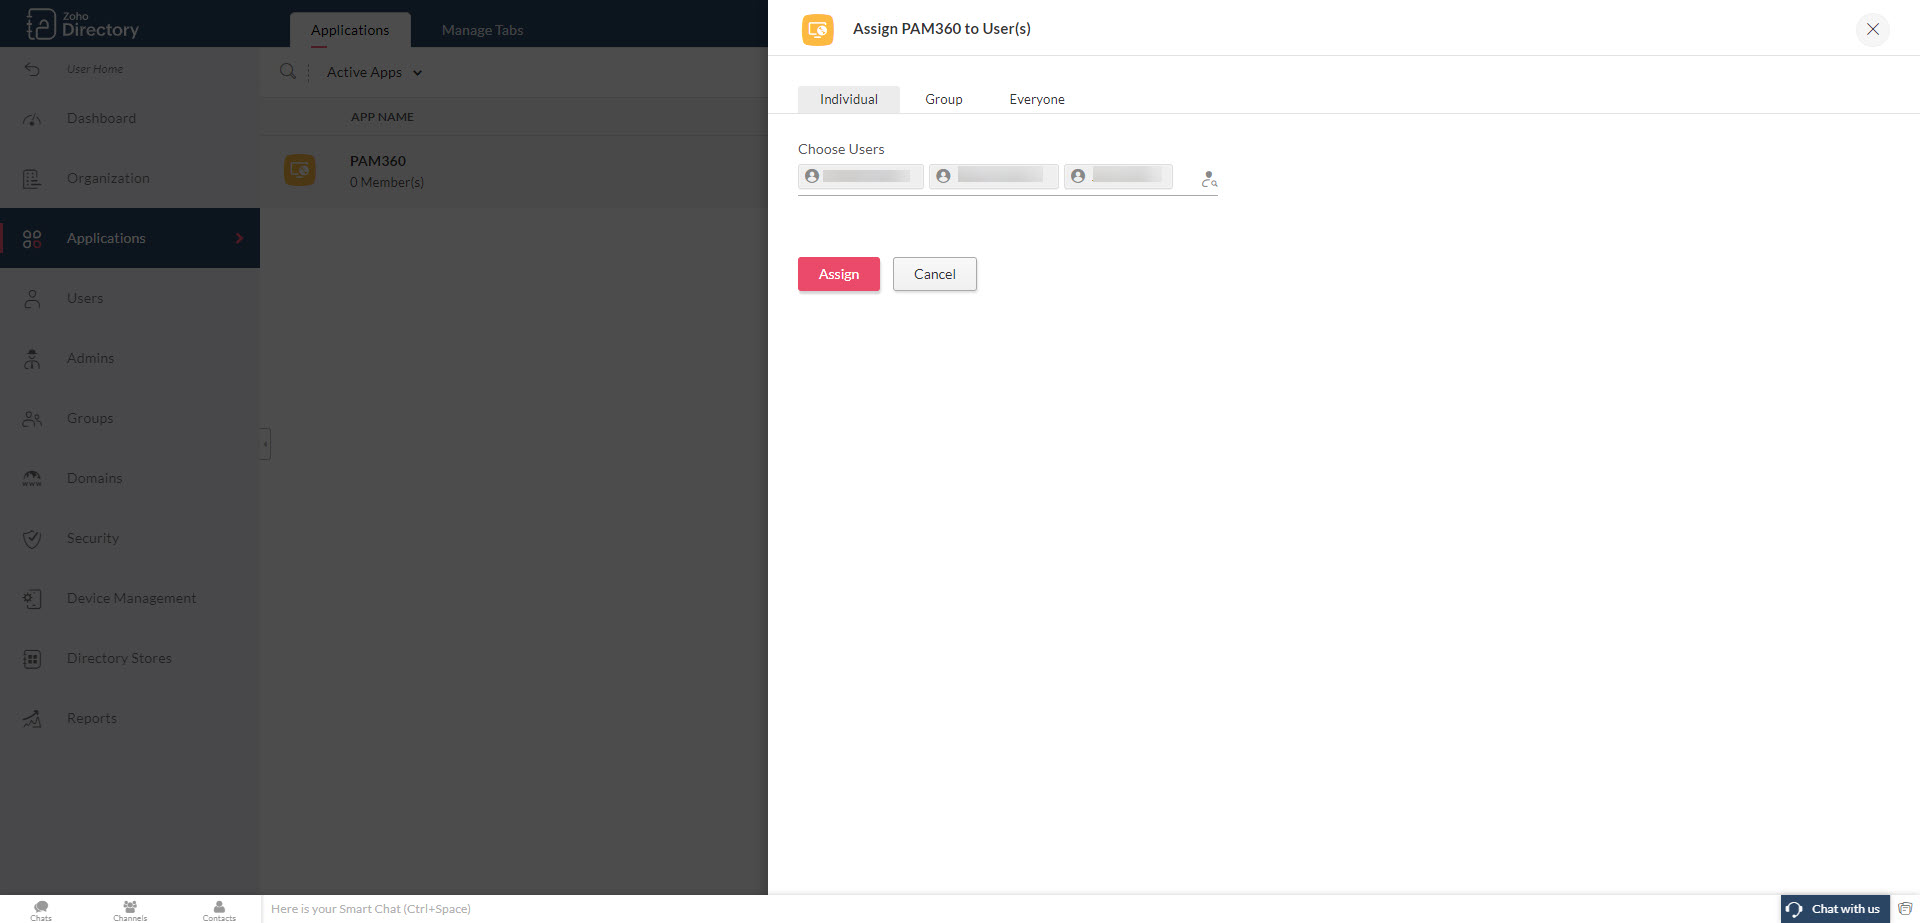The height and width of the screenshot is (923, 1920).
Task: Open the PAM360 app name link
Action: (378, 161)
